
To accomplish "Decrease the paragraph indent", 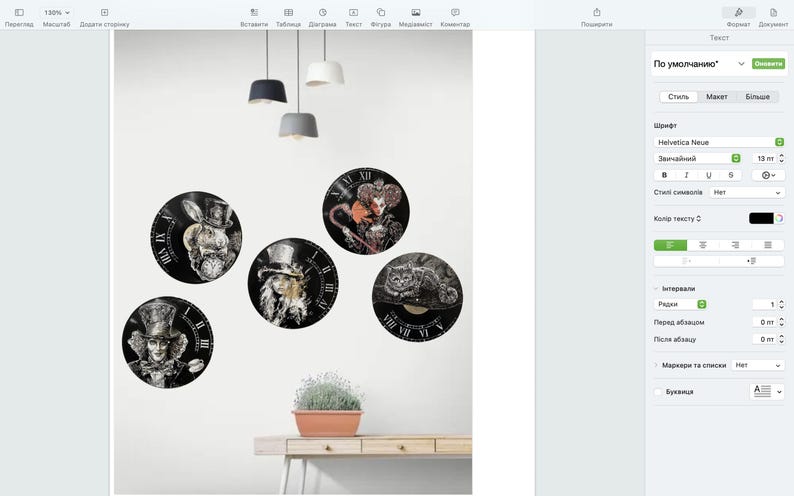I will click(687, 261).
